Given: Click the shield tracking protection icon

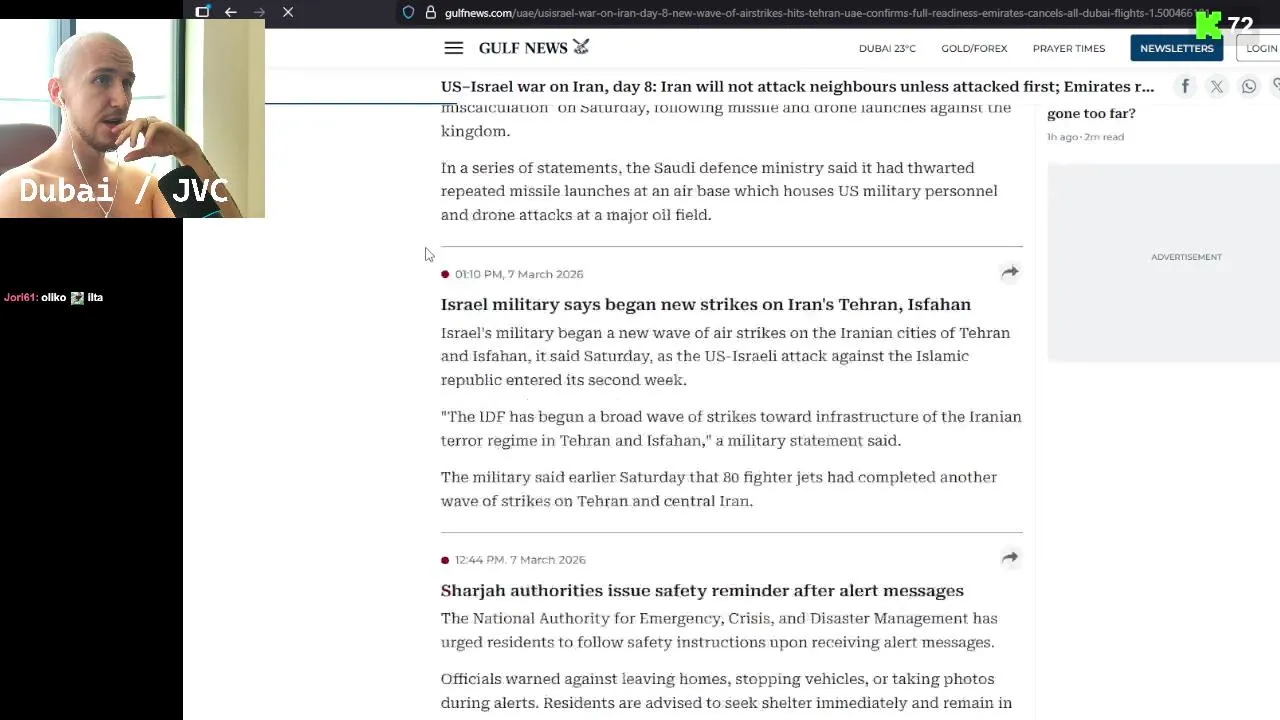Looking at the screenshot, I should pos(408,13).
